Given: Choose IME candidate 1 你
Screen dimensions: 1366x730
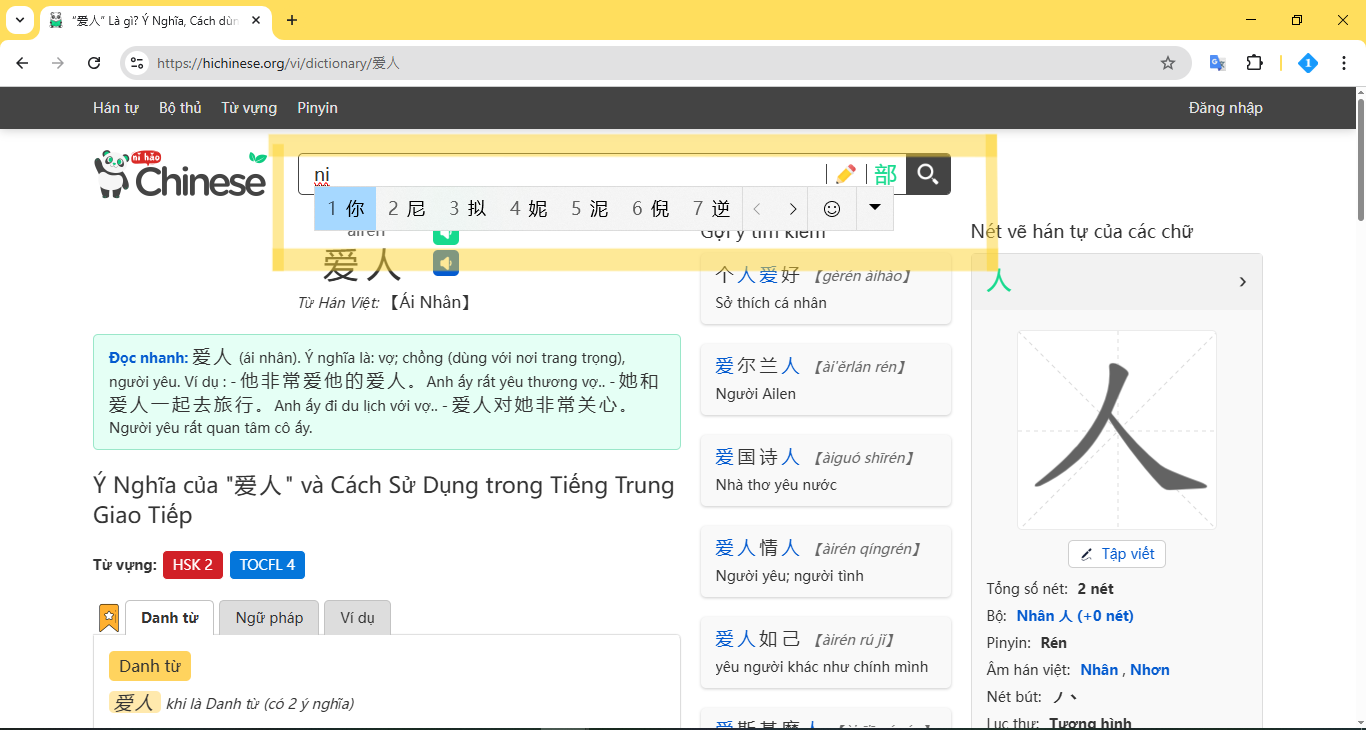Looking at the screenshot, I should point(346,209).
